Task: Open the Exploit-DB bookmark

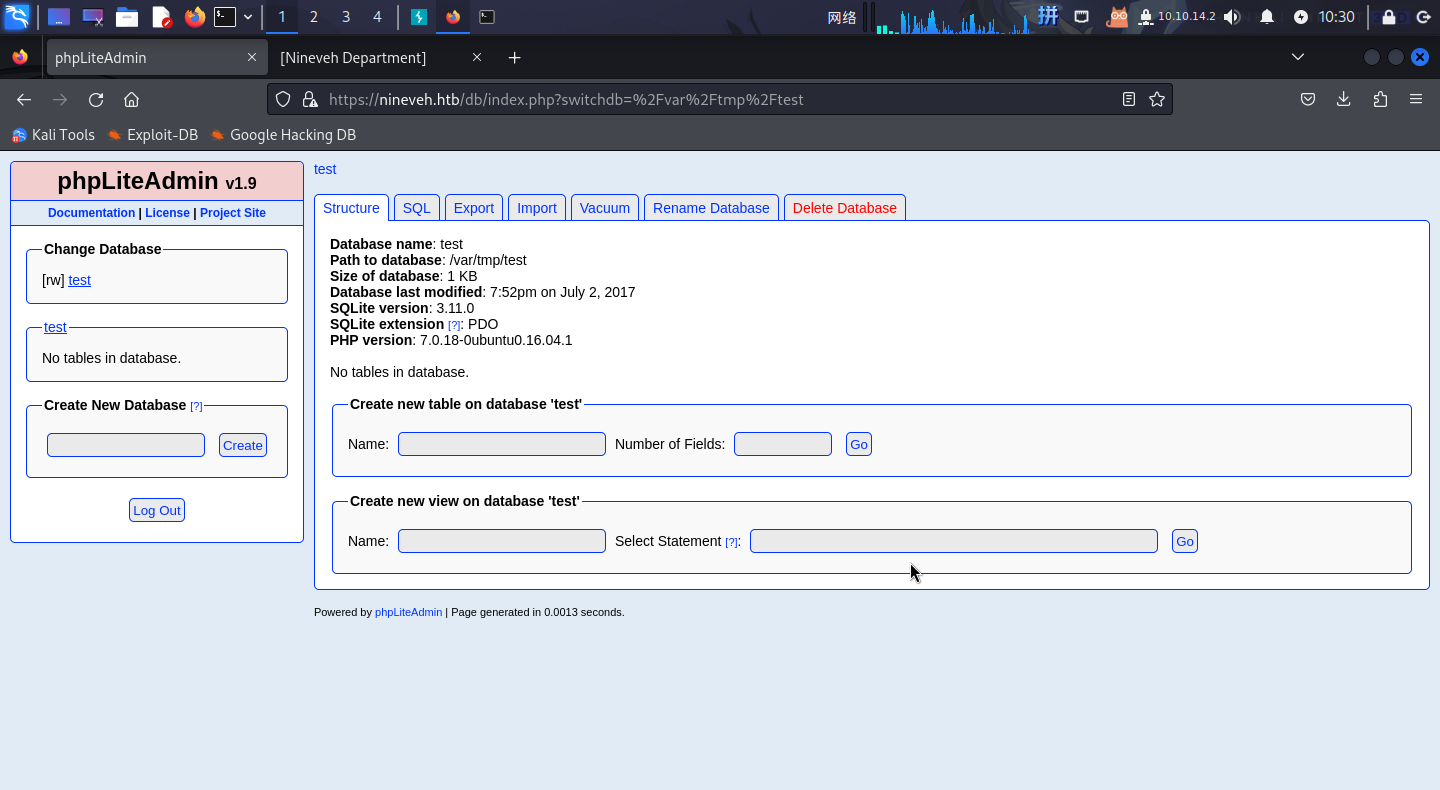Action: point(153,135)
